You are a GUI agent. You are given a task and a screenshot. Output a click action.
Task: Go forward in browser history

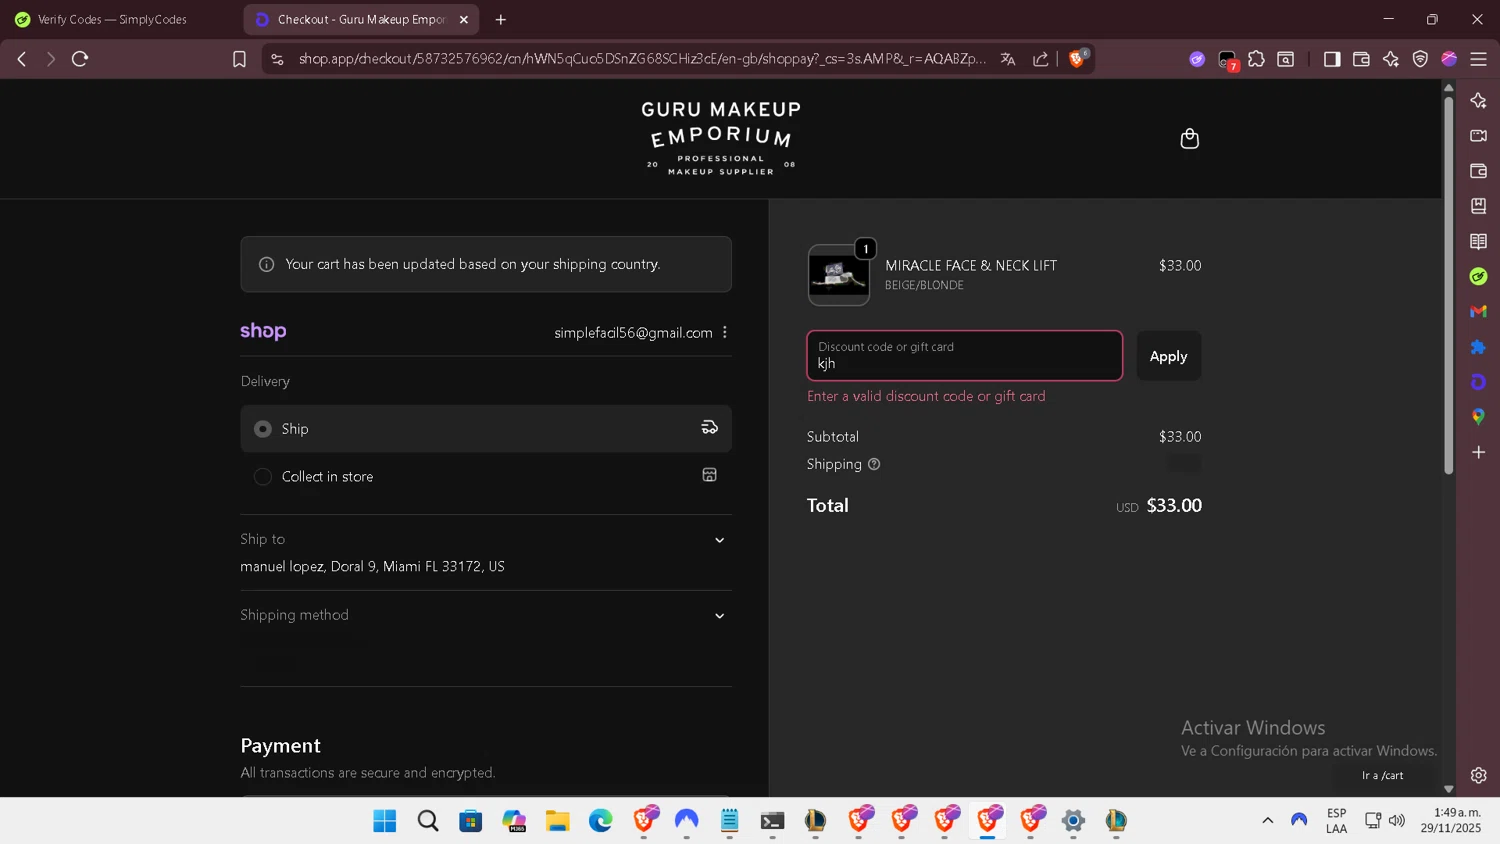(50, 59)
